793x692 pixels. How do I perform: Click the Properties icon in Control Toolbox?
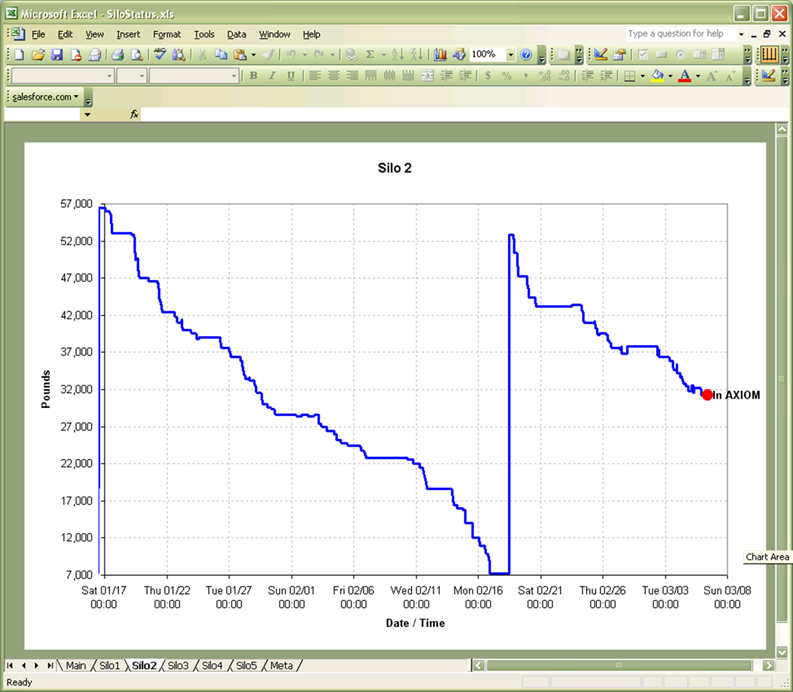(x=620, y=55)
